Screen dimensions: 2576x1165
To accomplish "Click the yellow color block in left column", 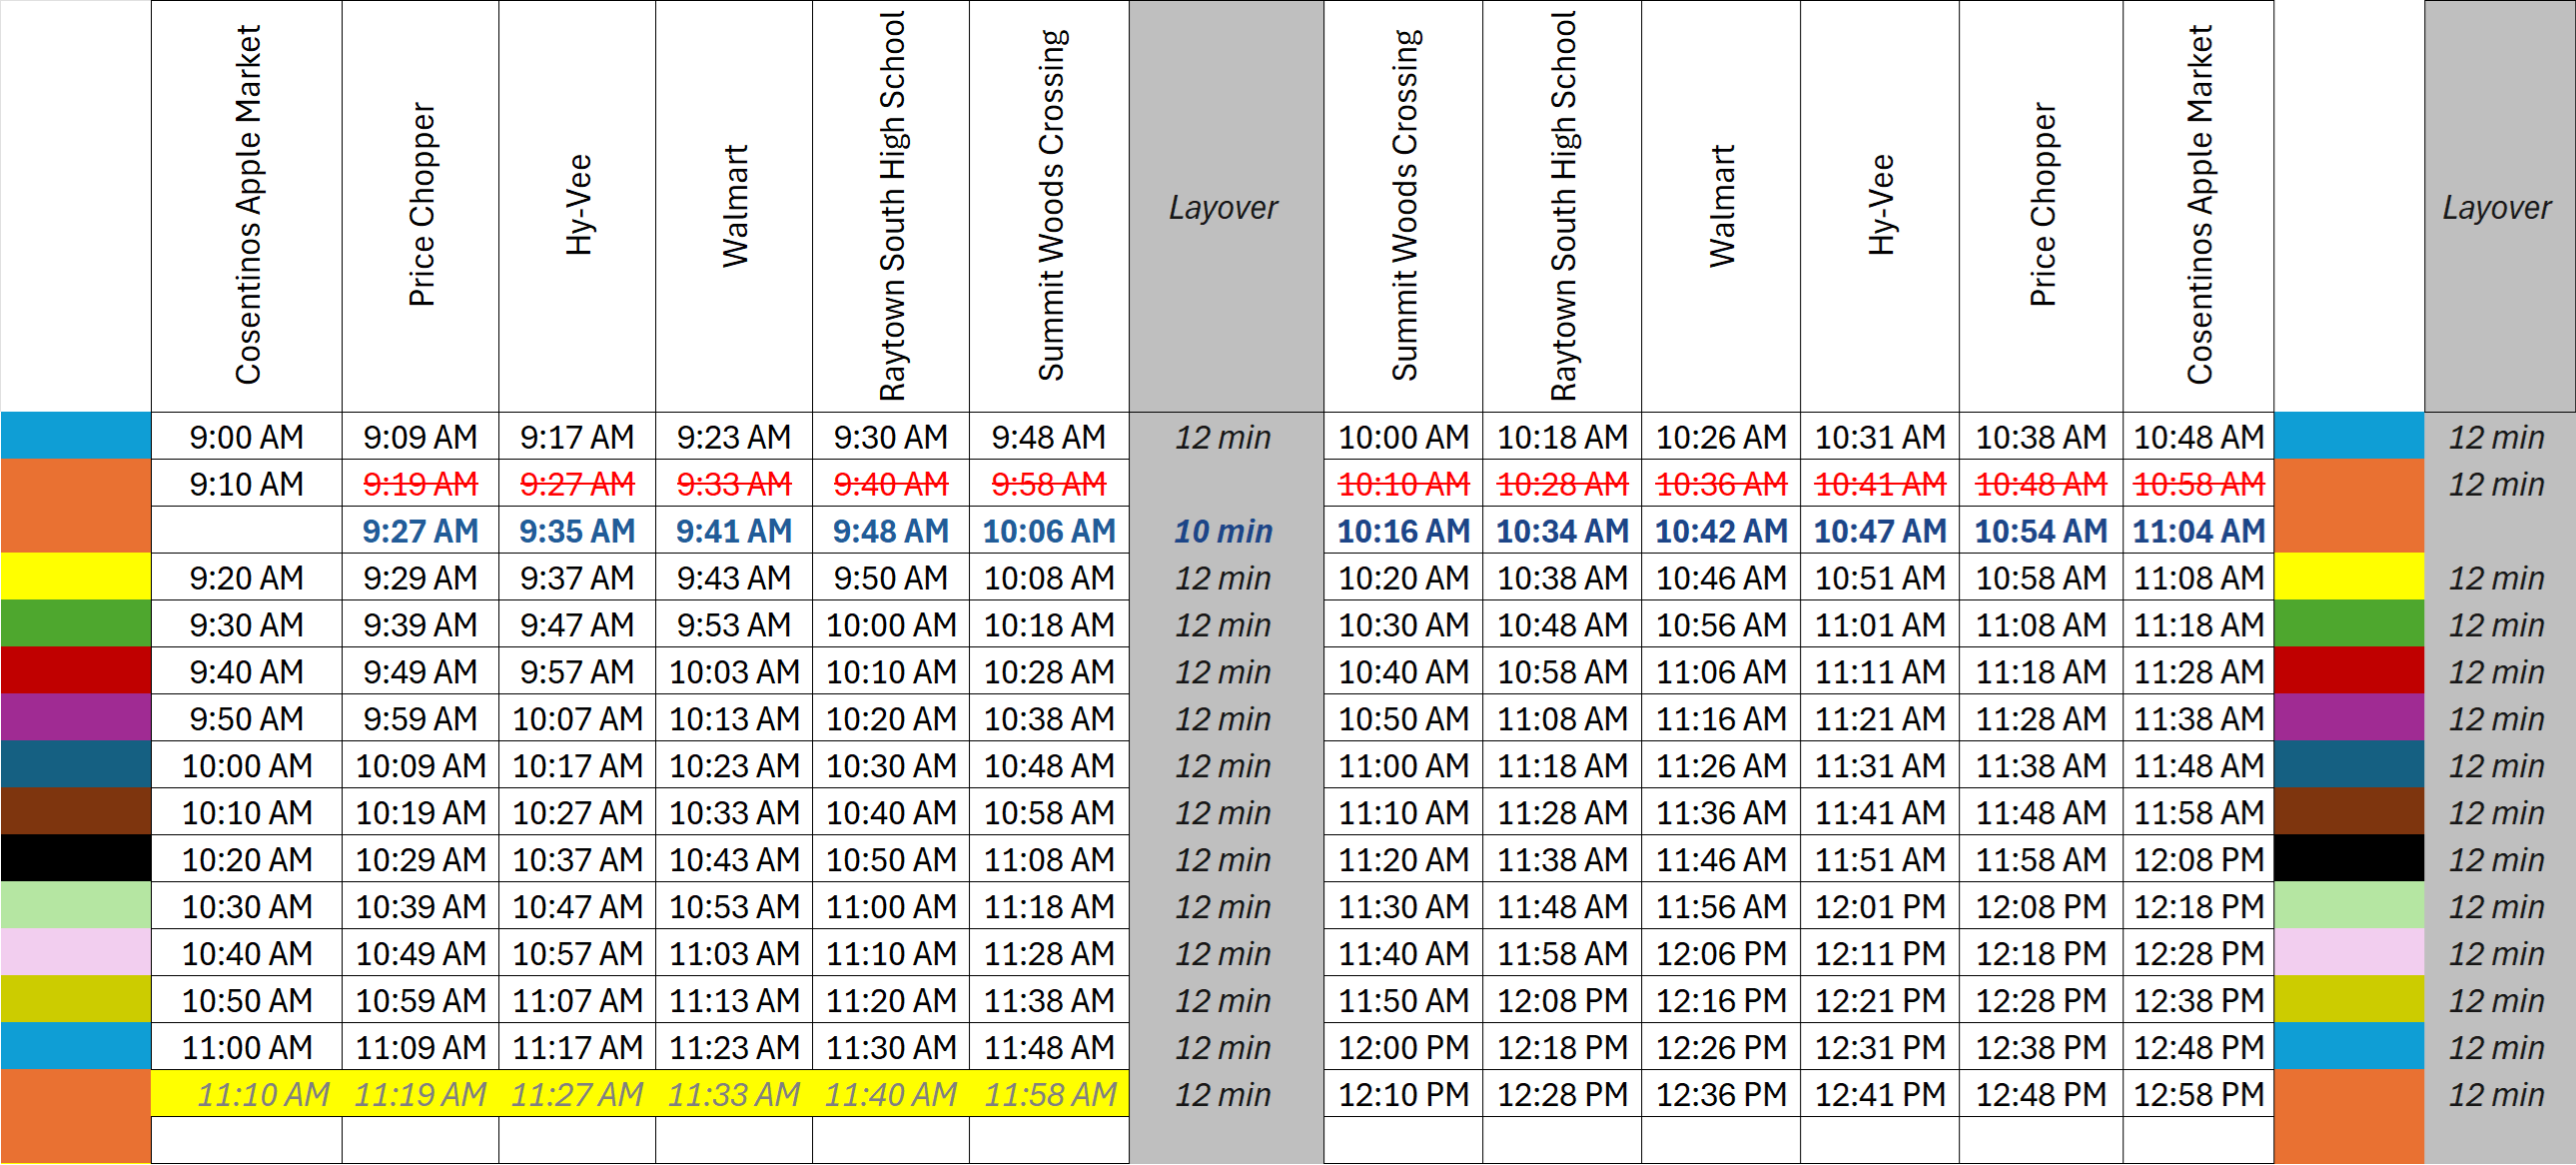I will coord(75,577).
